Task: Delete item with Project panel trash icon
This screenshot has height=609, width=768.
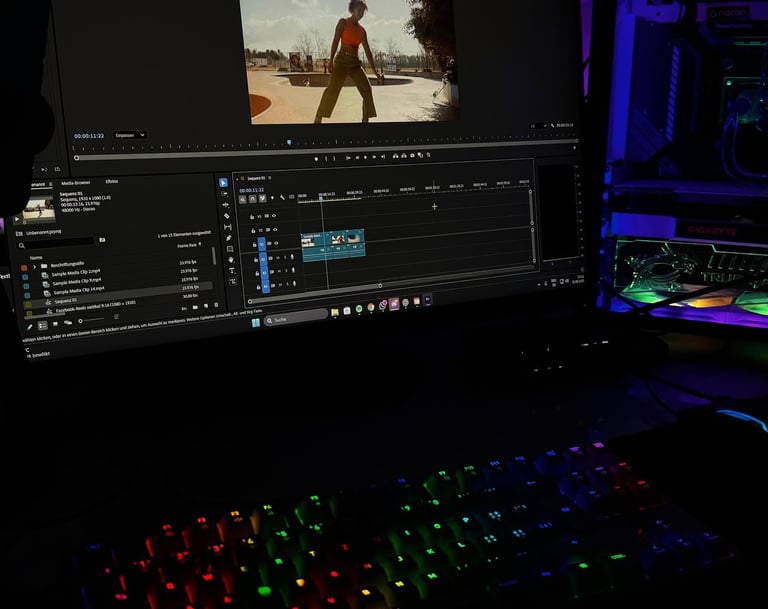Action: 216,305
